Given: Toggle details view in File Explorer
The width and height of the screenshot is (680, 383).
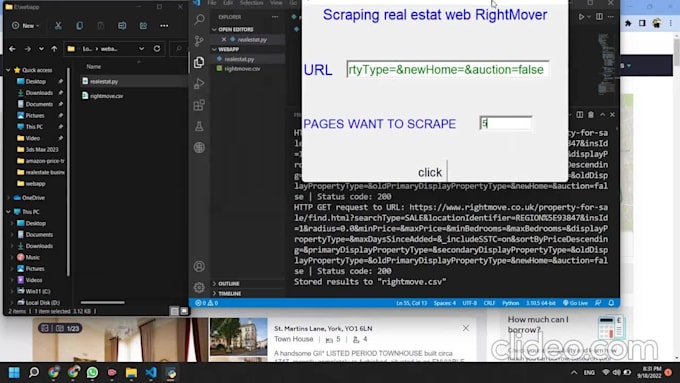Looking at the screenshot, I should tap(174, 311).
